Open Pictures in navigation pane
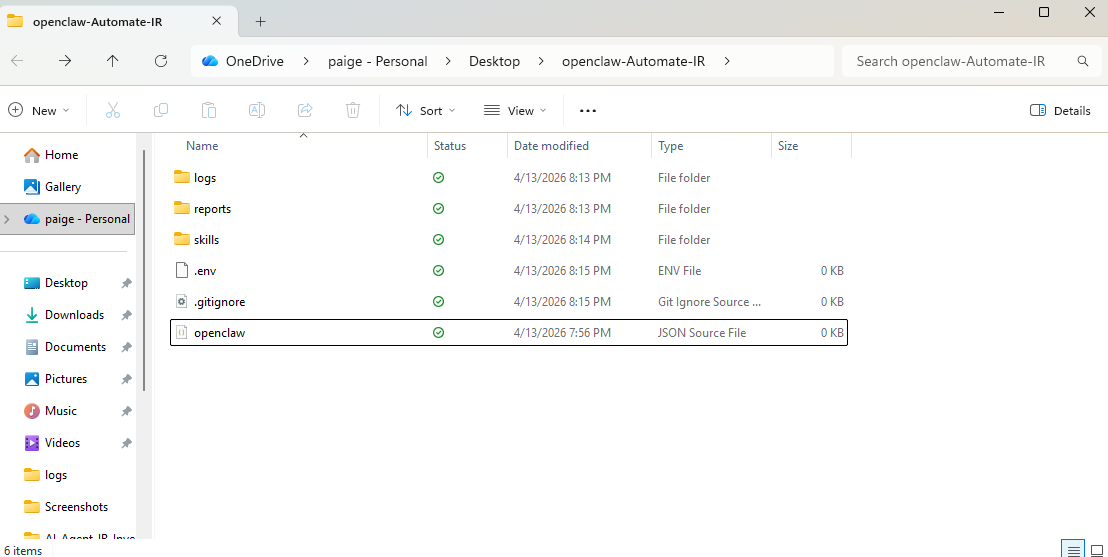The image size is (1108, 557). pyautogui.click(x=66, y=379)
